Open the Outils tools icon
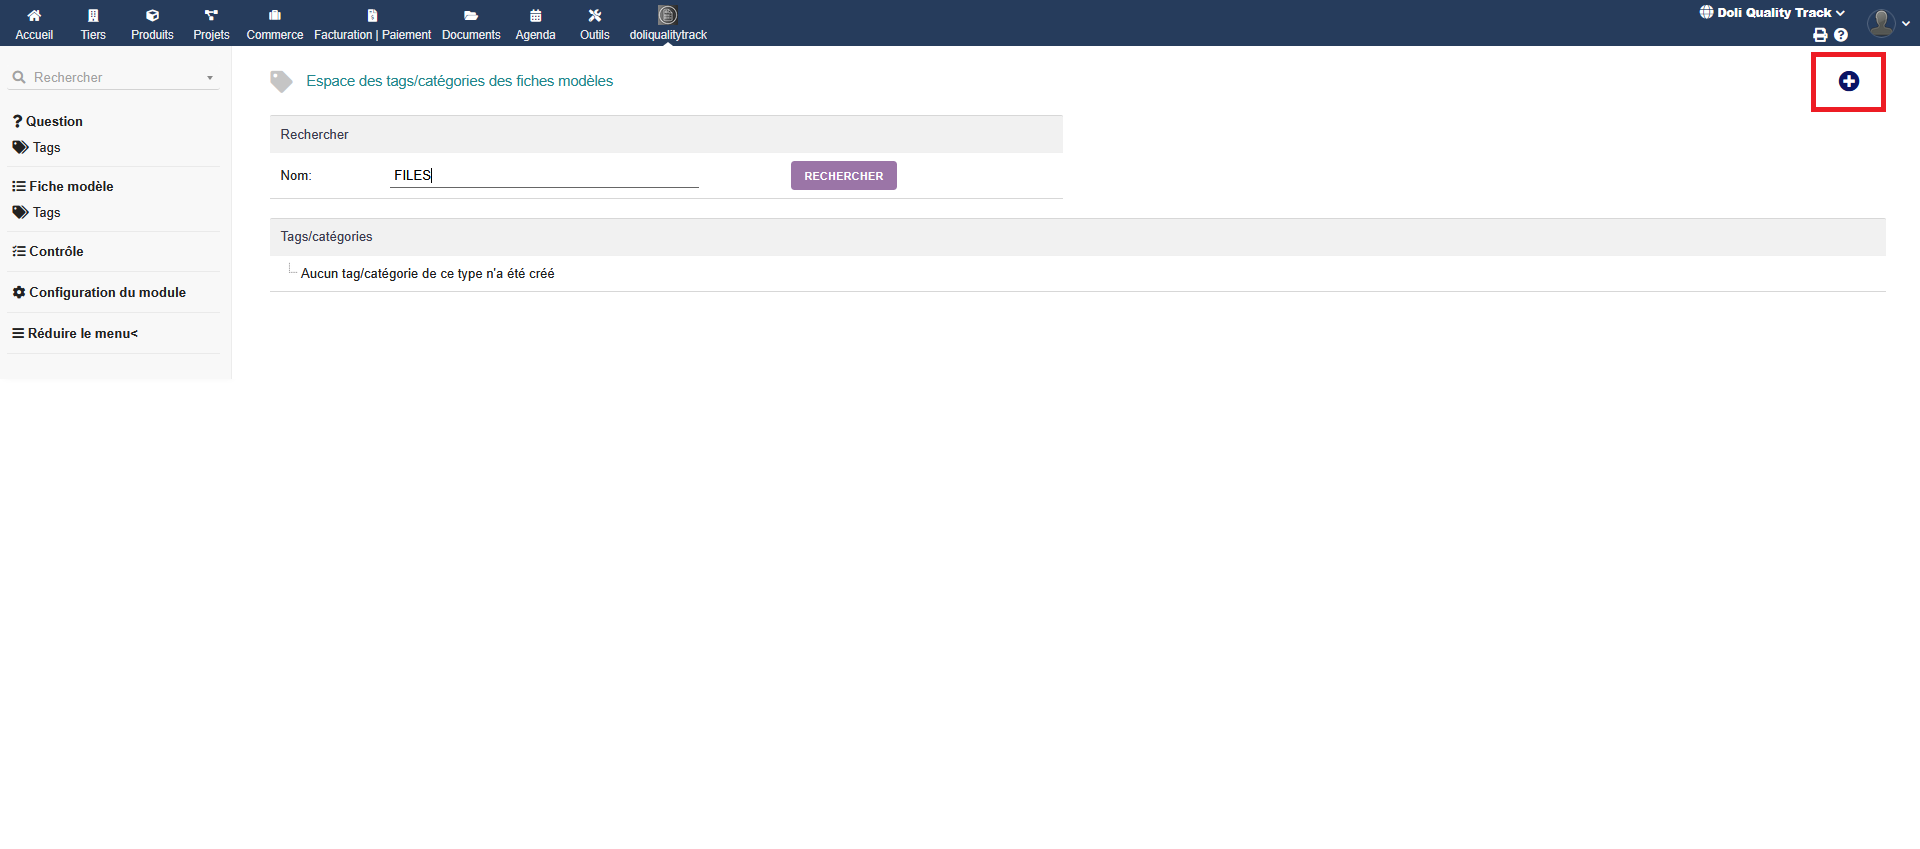The width and height of the screenshot is (1920, 849). (594, 16)
